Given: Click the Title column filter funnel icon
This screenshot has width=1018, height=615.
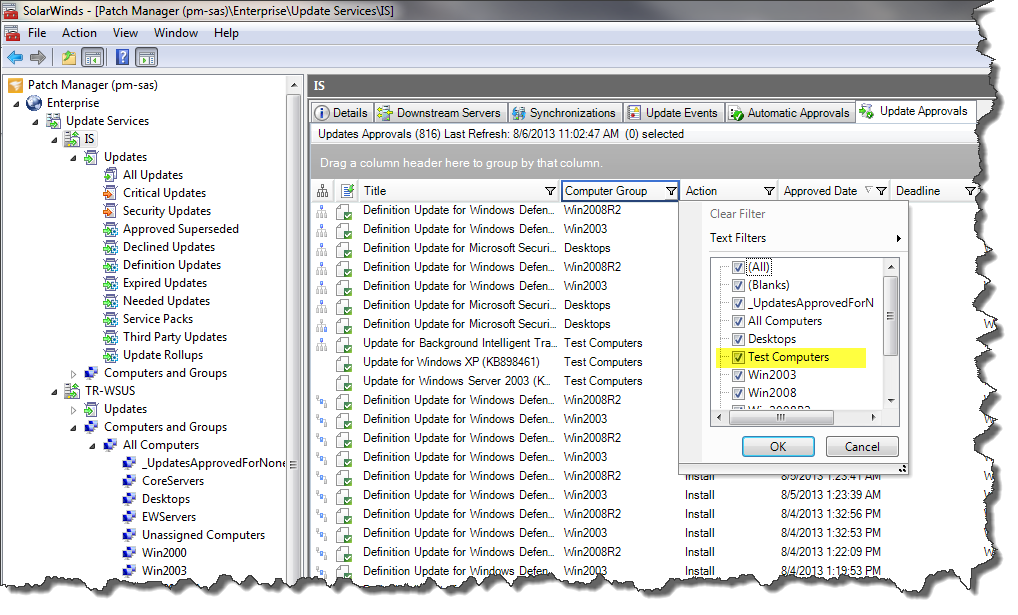Looking at the screenshot, I should click(x=550, y=191).
